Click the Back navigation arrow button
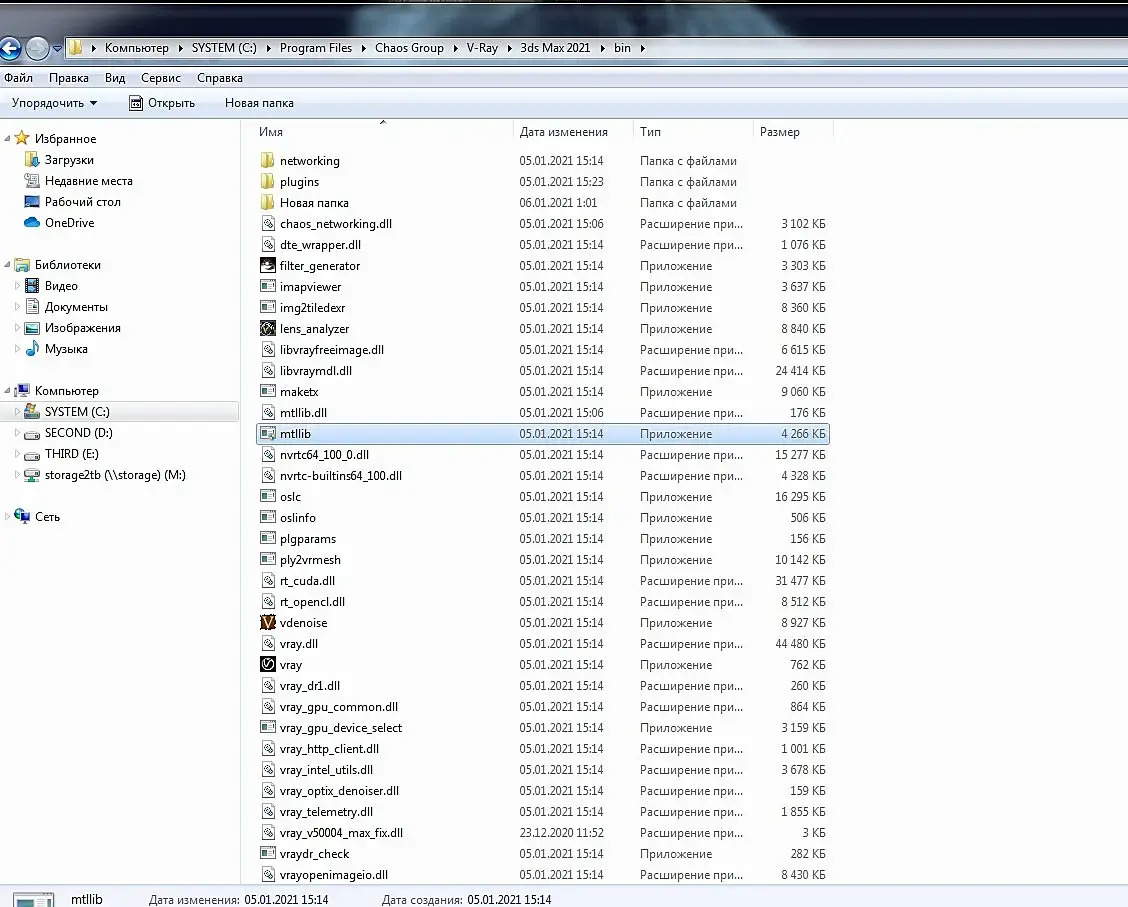Viewport: 1128px width, 907px height. 10,49
